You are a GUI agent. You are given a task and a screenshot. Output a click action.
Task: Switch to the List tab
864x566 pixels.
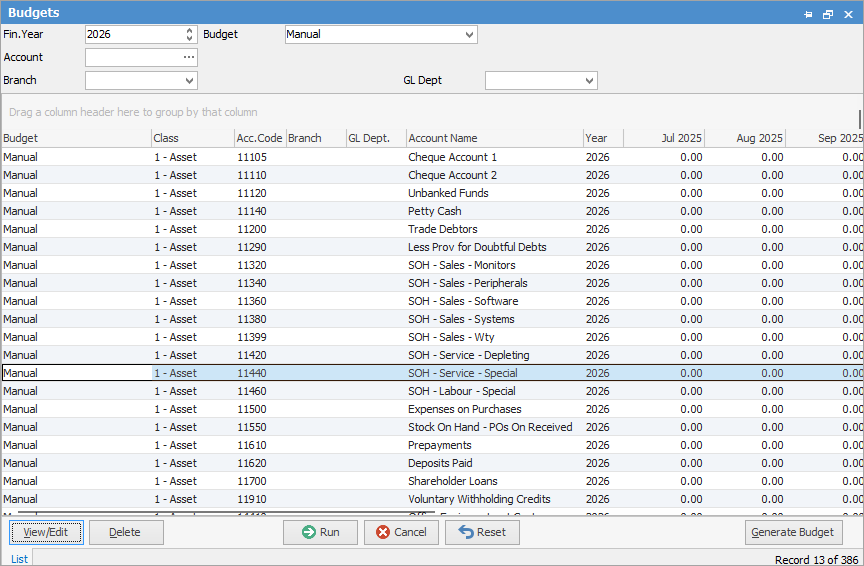click(x=19, y=559)
